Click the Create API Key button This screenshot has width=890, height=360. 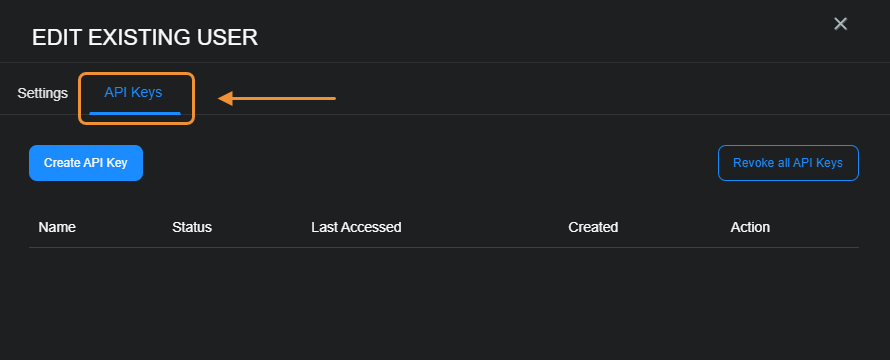click(x=86, y=163)
